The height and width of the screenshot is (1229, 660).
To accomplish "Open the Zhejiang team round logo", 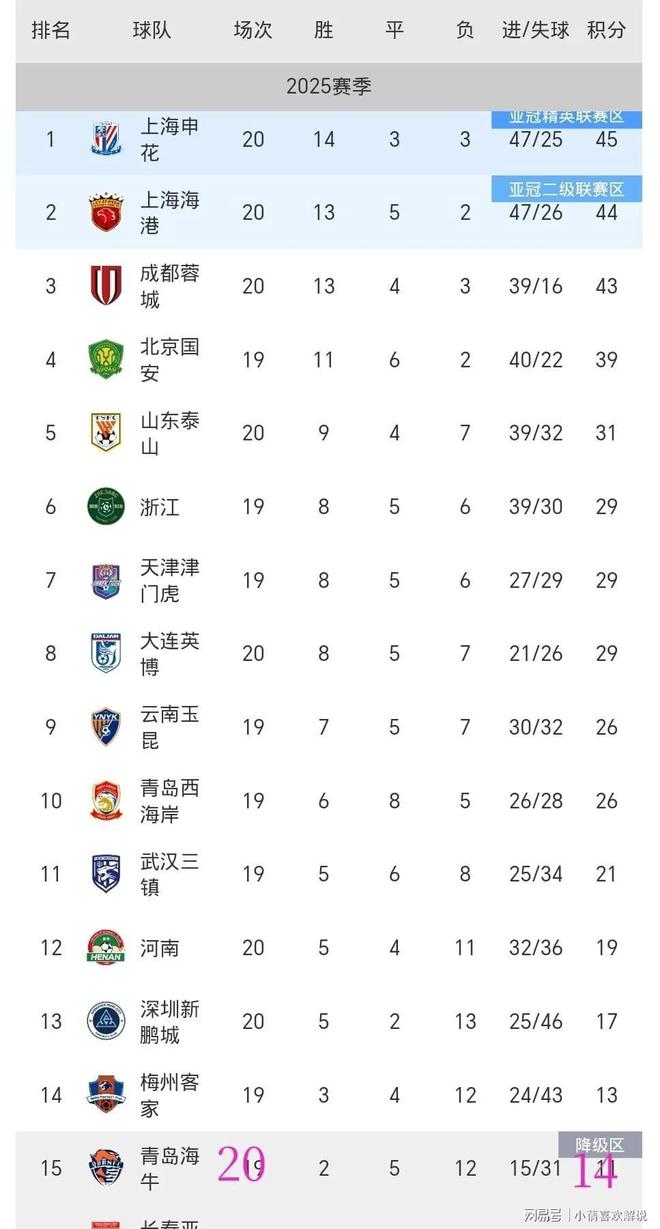I will click(x=105, y=506).
